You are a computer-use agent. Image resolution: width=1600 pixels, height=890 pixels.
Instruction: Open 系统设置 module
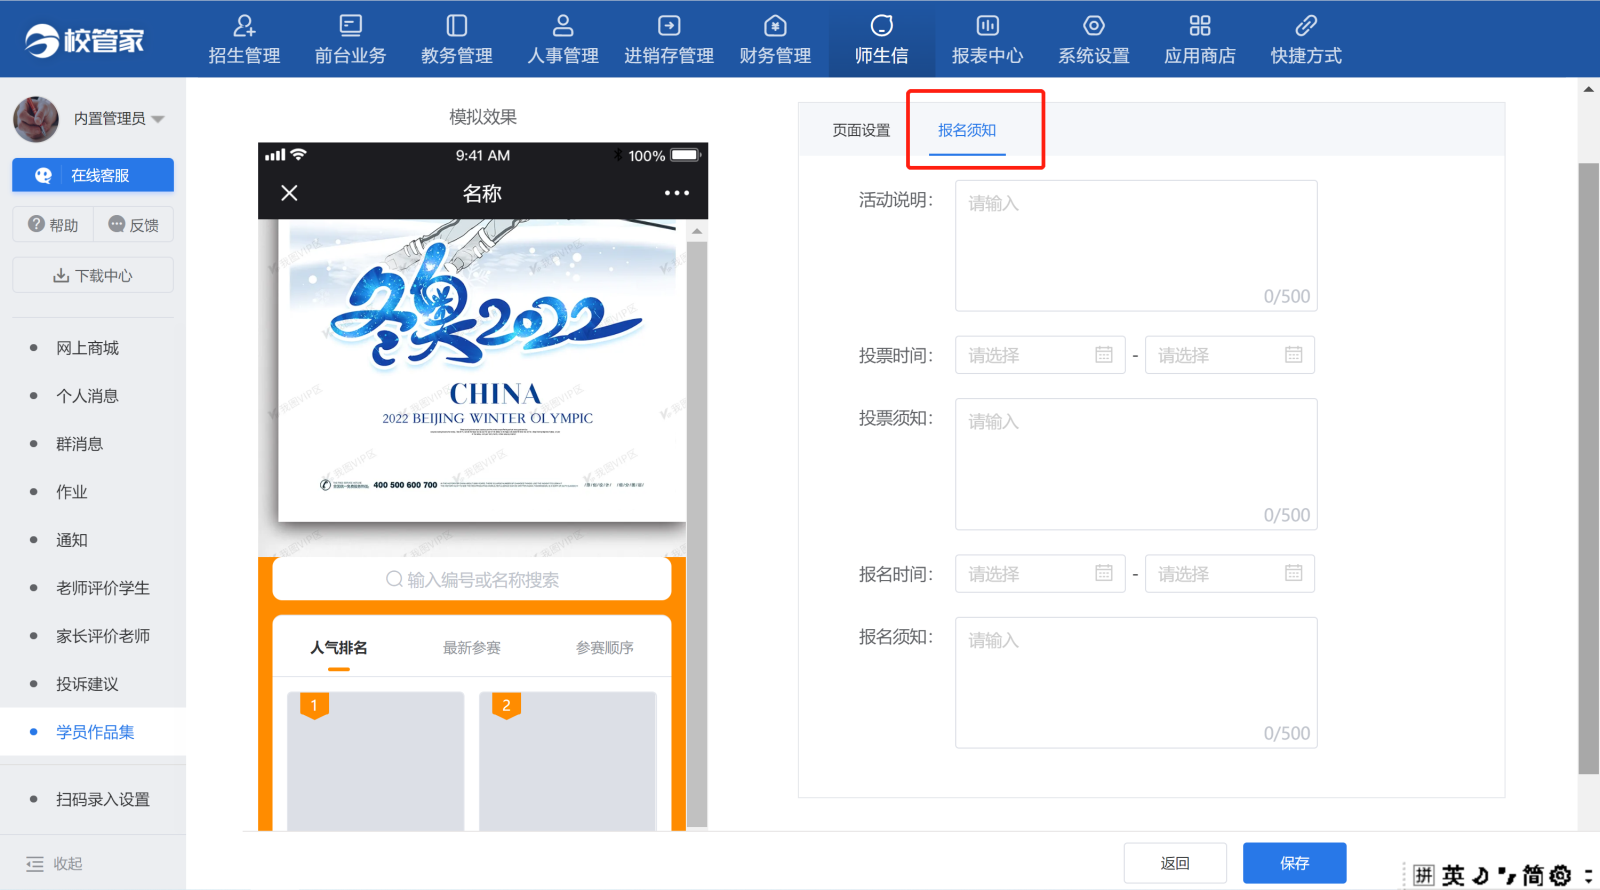pos(1094,40)
